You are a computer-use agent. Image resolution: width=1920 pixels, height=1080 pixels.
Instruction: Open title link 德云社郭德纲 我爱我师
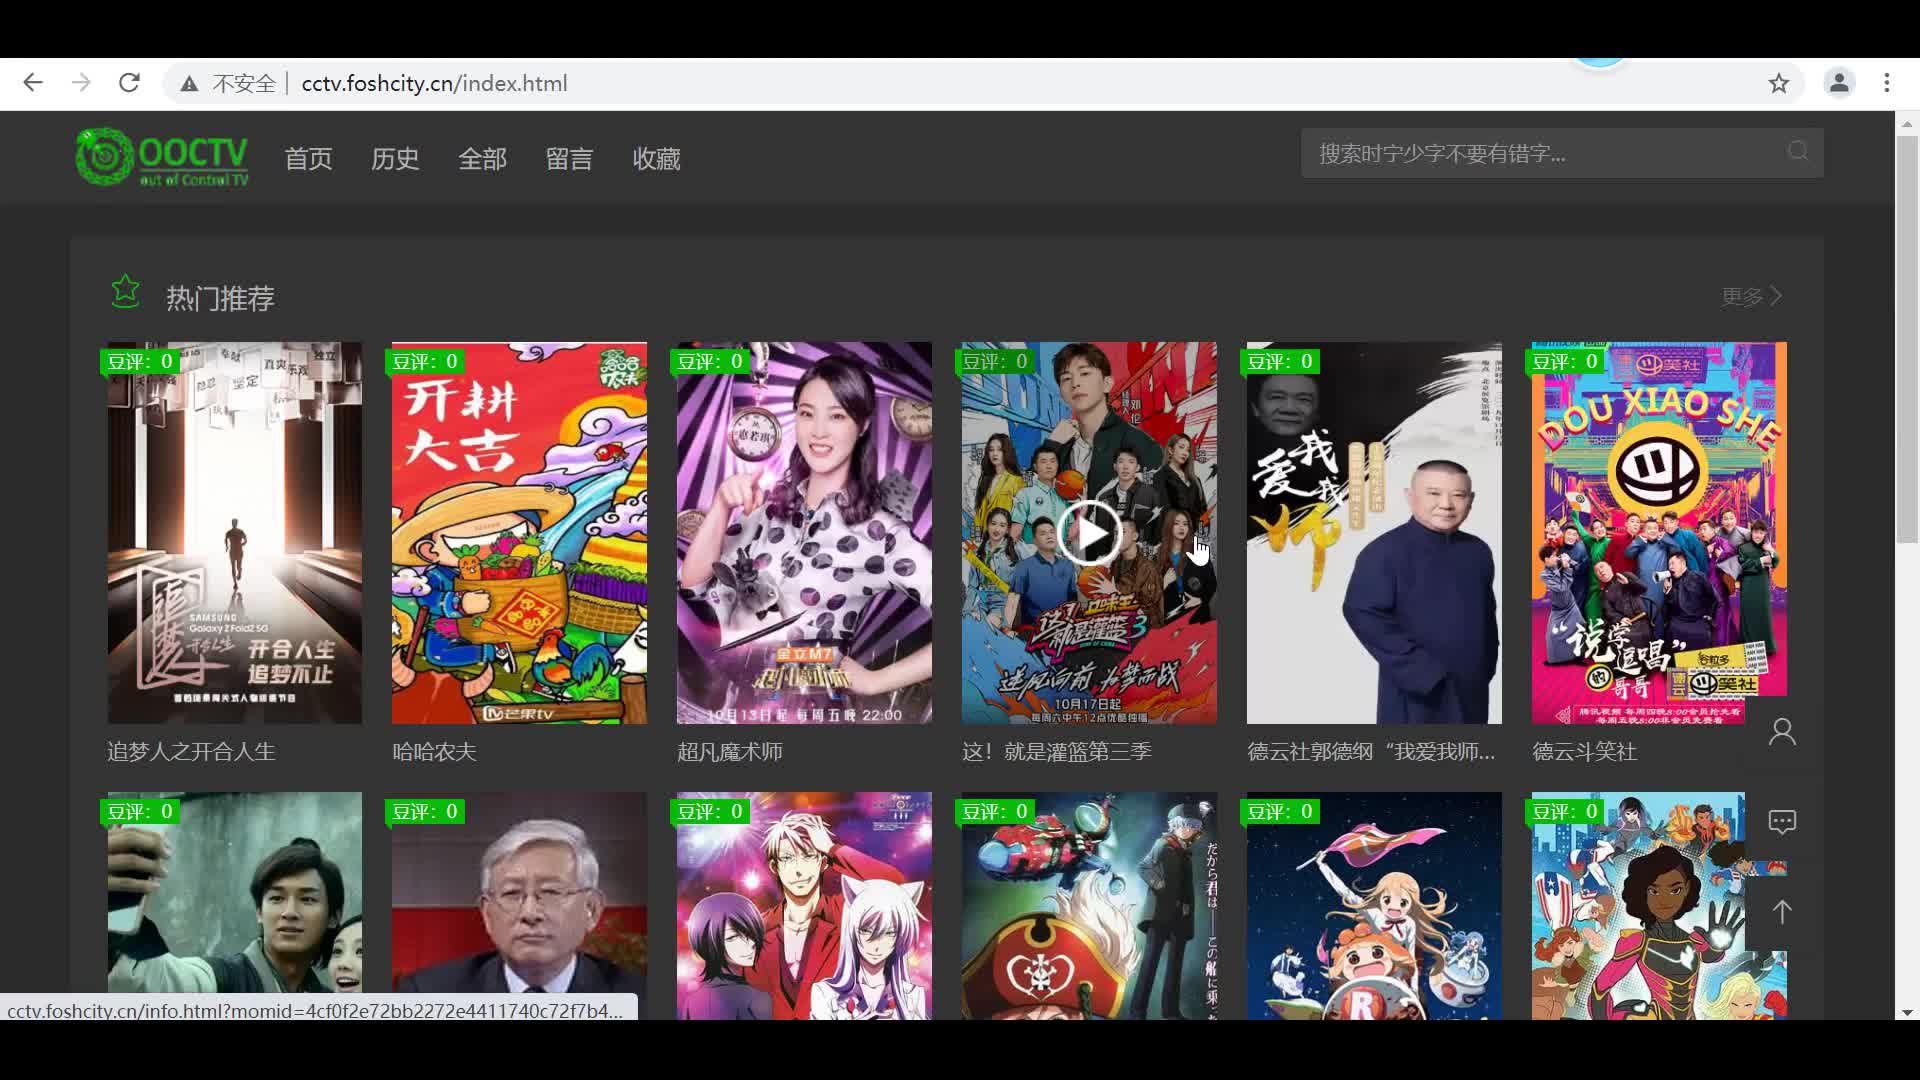[x=1371, y=751]
